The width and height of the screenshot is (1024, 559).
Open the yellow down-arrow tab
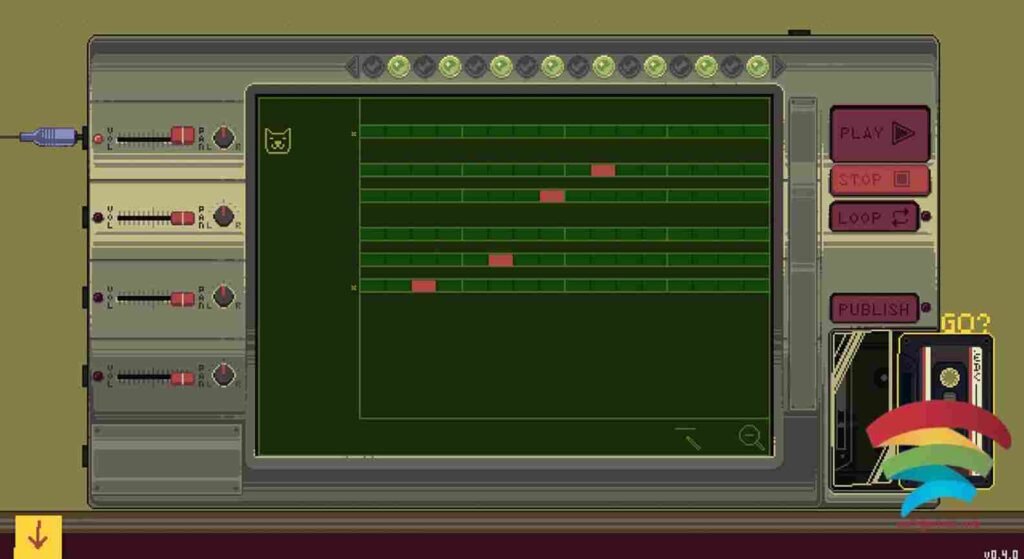(38, 536)
